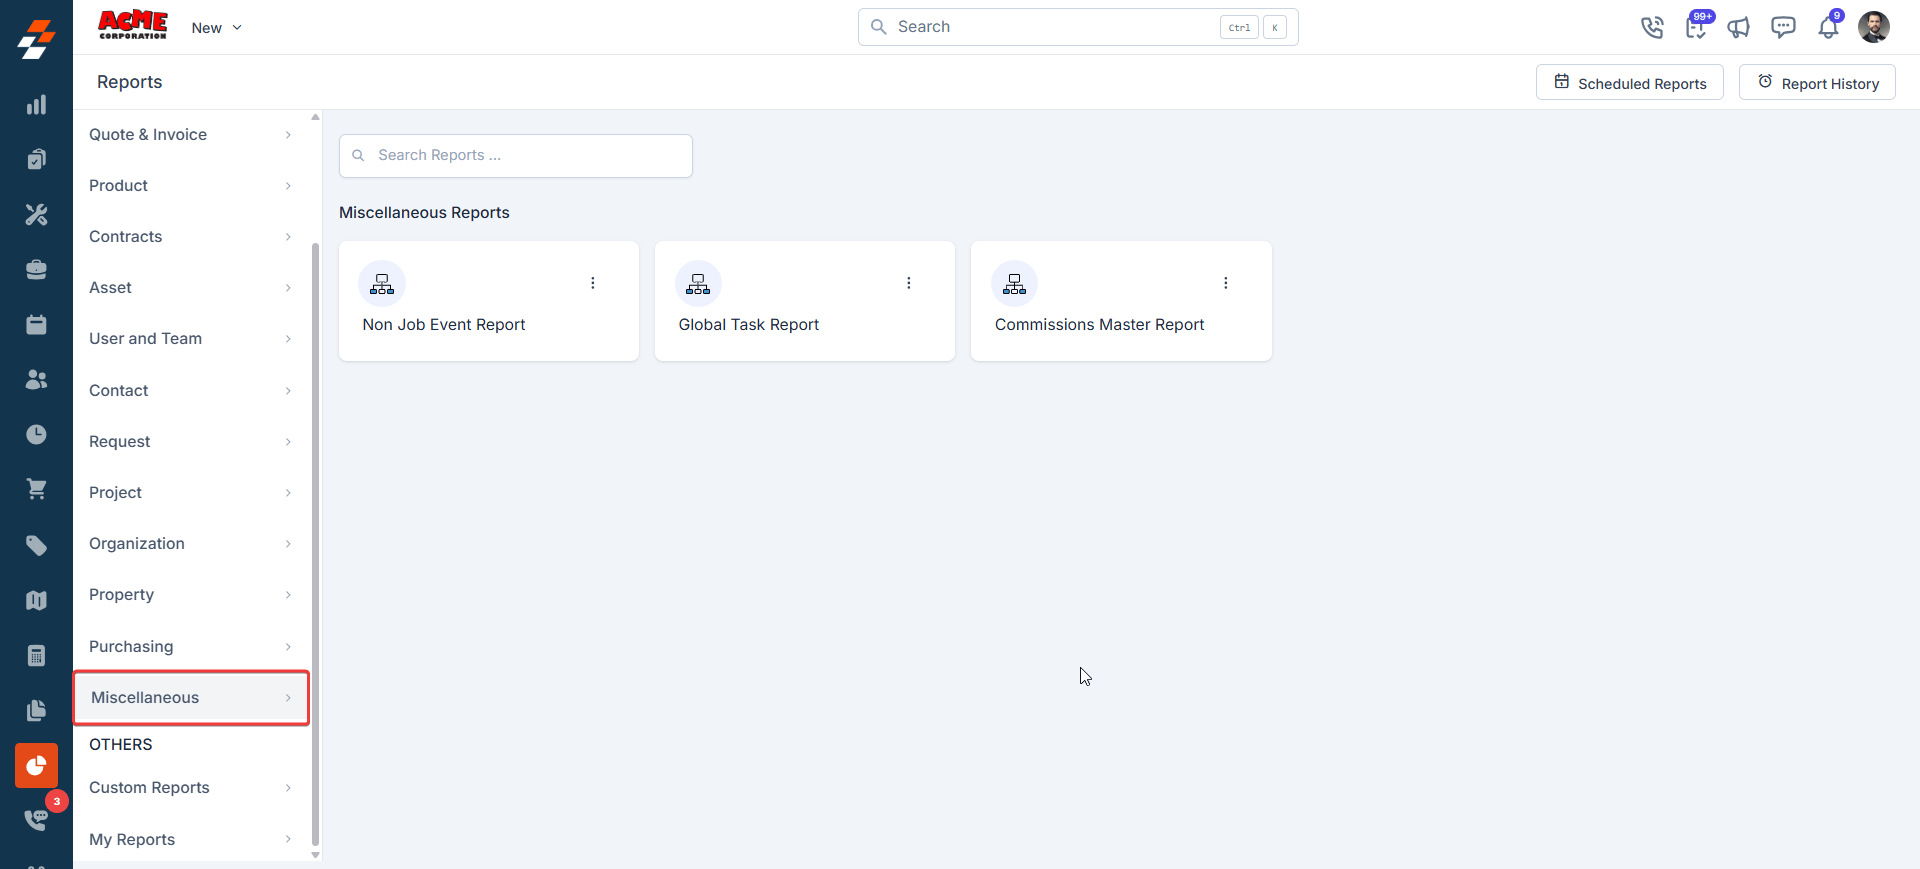Open the user profile avatar
The height and width of the screenshot is (869, 1920).
click(x=1874, y=27)
